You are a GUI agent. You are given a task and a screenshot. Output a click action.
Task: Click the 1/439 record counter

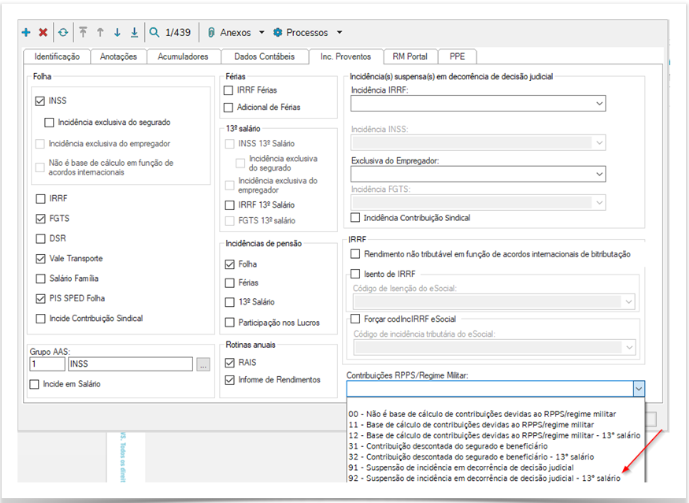(178, 33)
